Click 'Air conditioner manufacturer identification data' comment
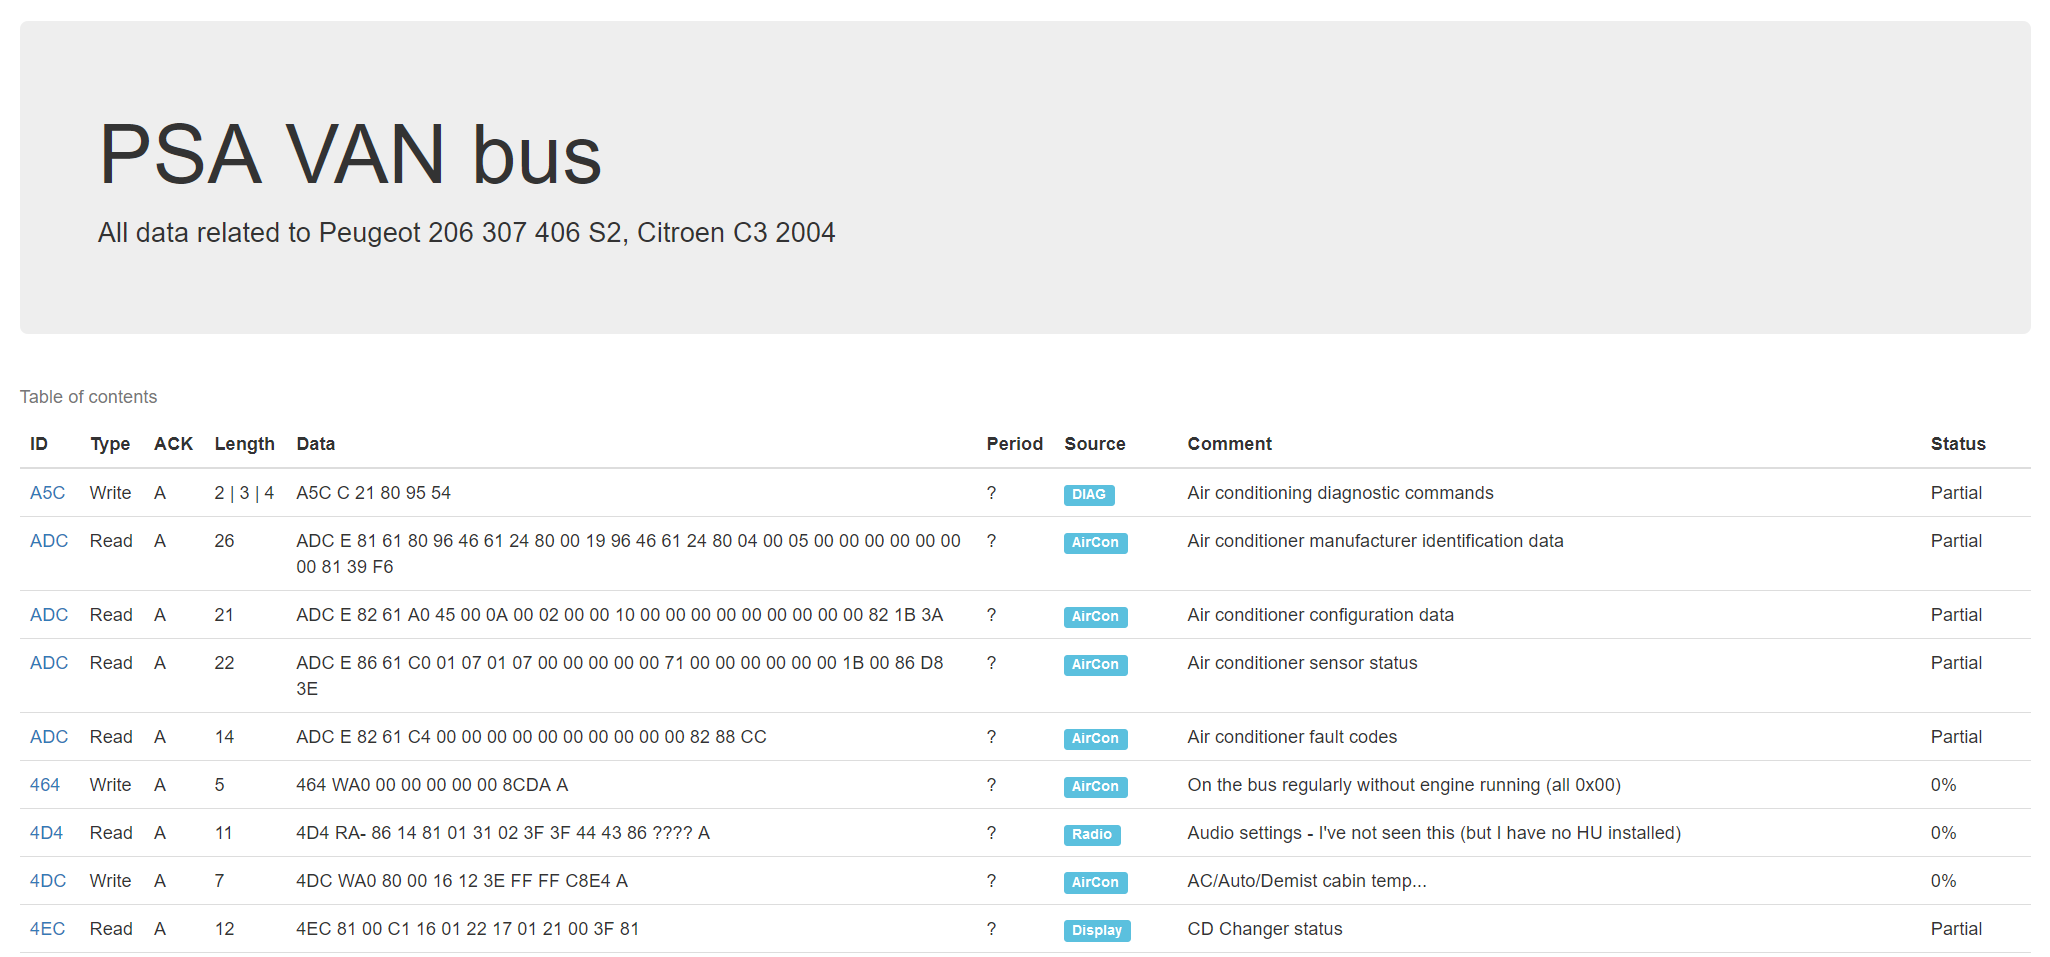This screenshot has width=2050, height=957. pos(1375,541)
